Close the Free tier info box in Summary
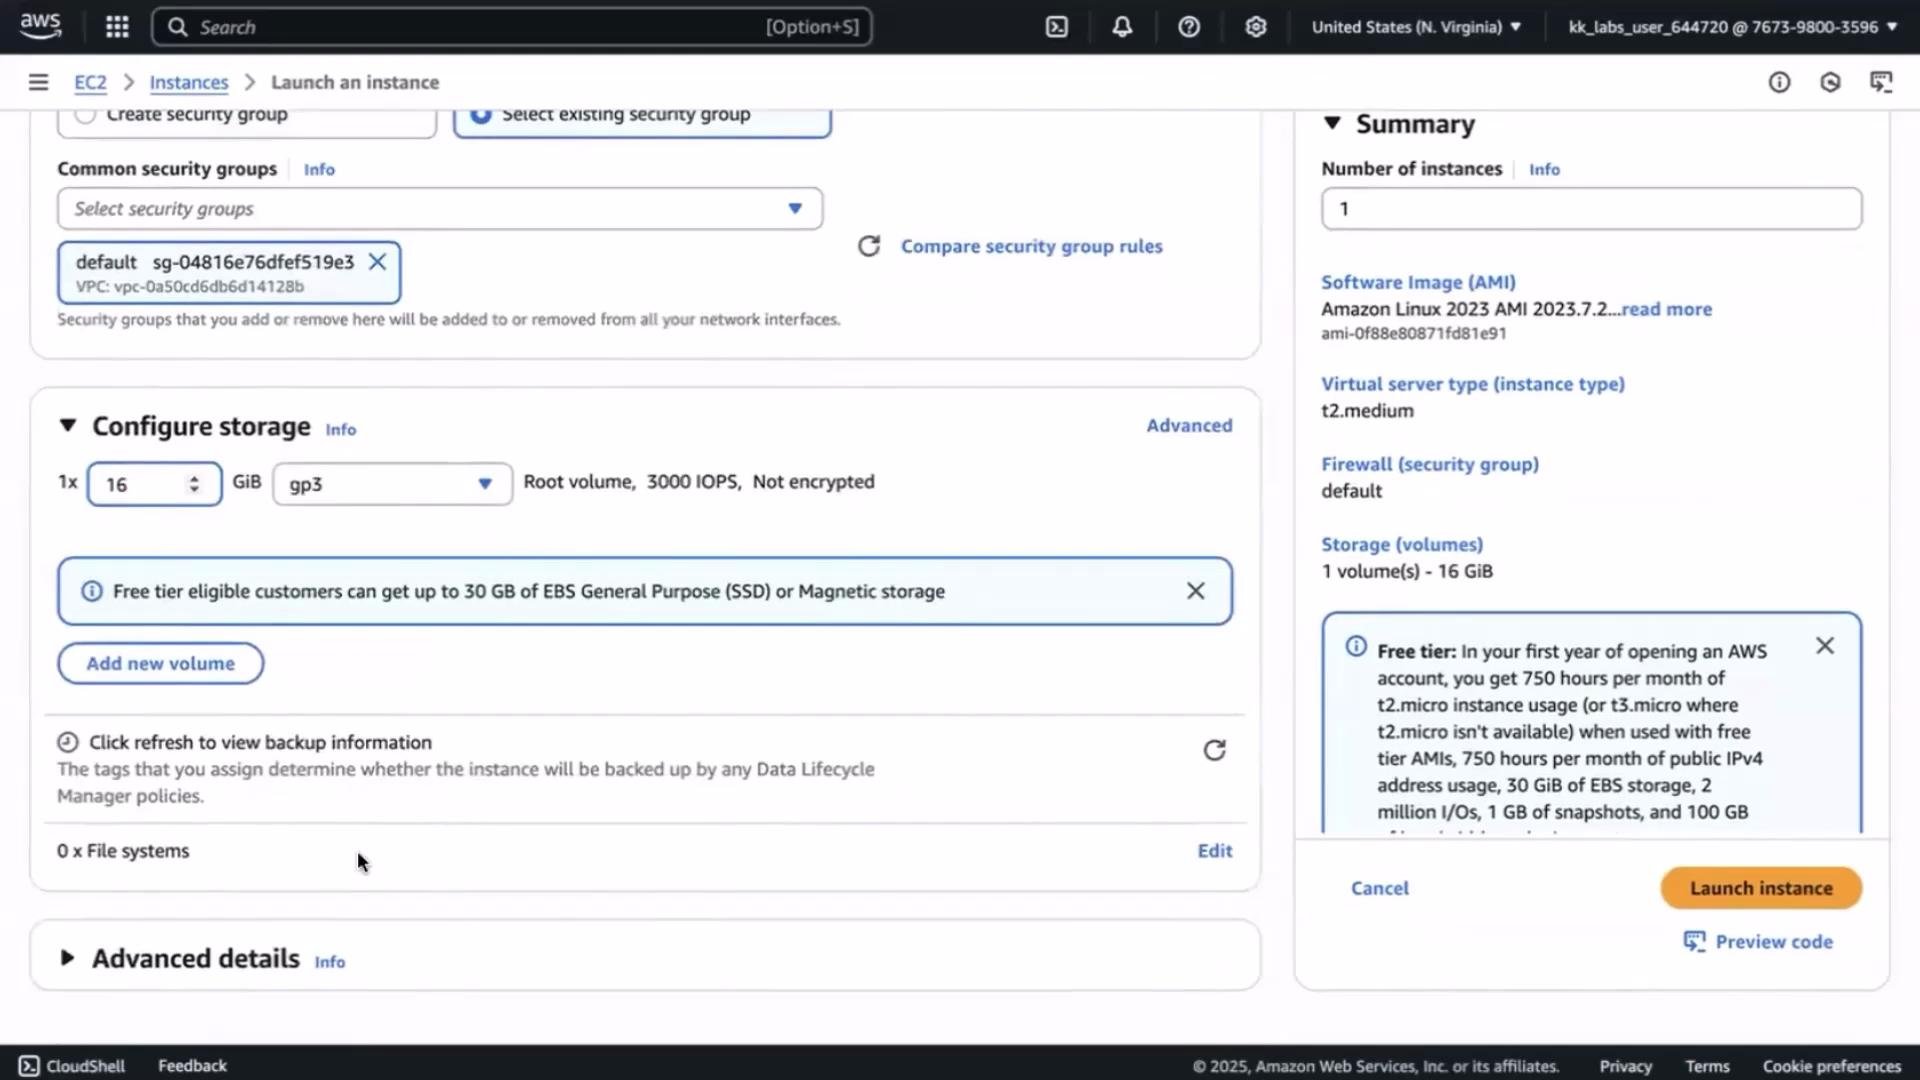Screen dimensions: 1920x1080 click(1825, 646)
